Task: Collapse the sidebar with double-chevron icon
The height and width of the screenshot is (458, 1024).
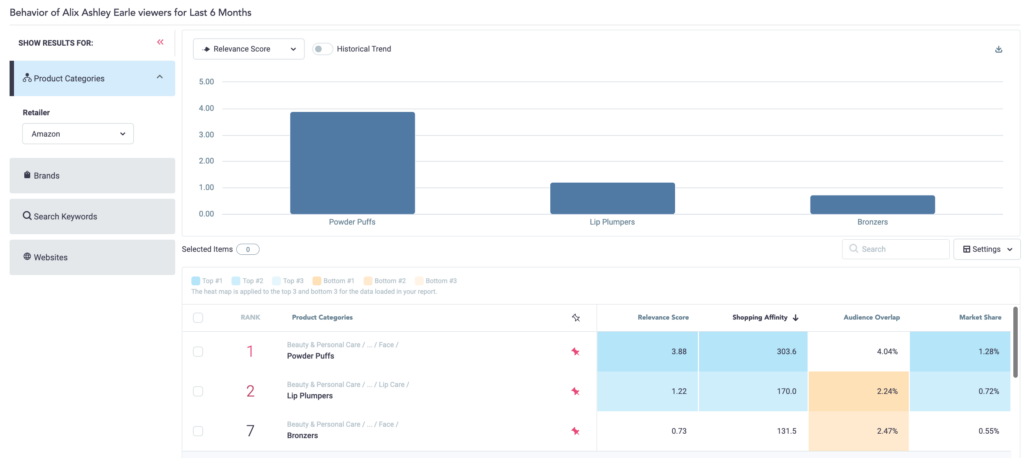Action: pos(160,42)
